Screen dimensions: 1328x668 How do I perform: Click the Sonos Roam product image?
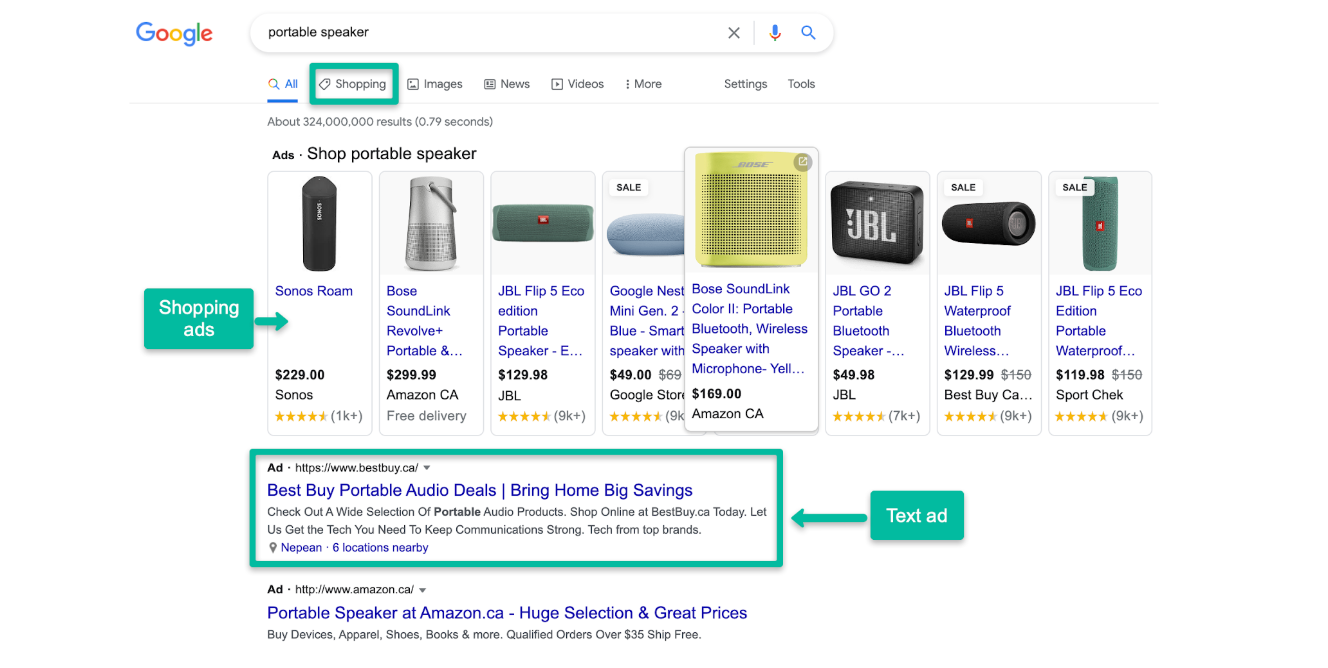(x=320, y=224)
